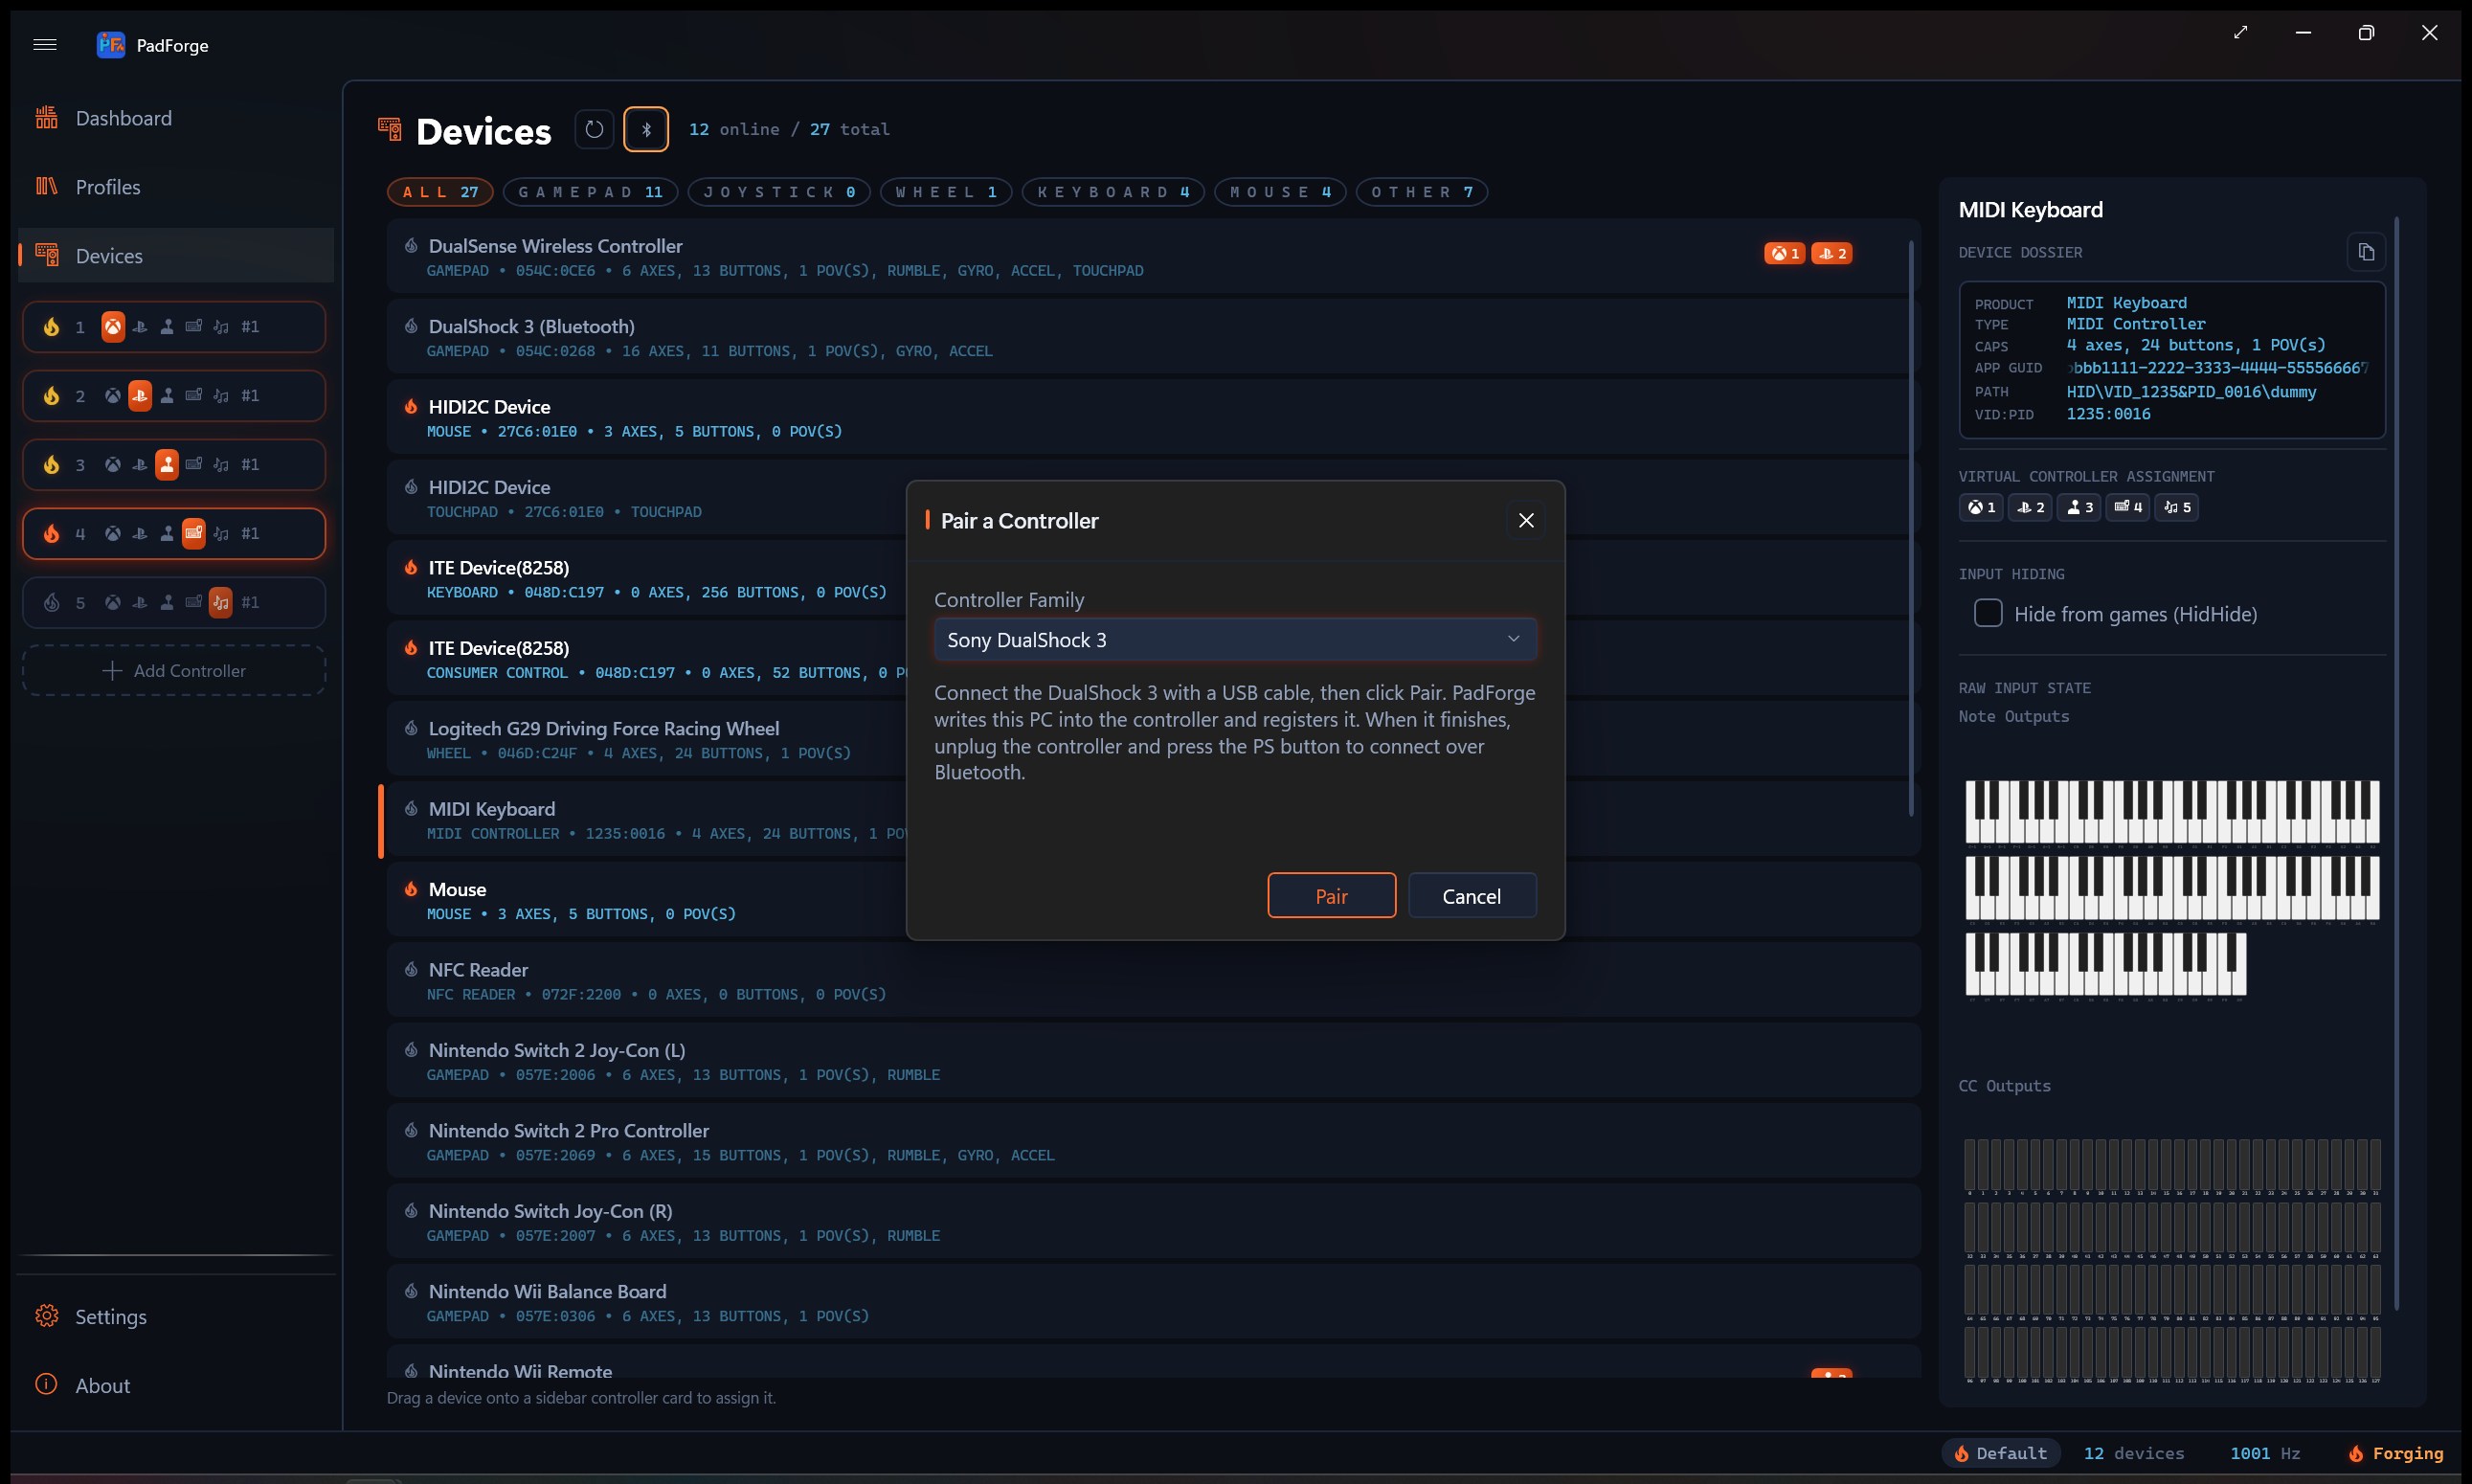Click the PlayStation 2 badge on DualSense row
Image resolution: width=2472 pixels, height=1484 pixels.
point(1832,254)
